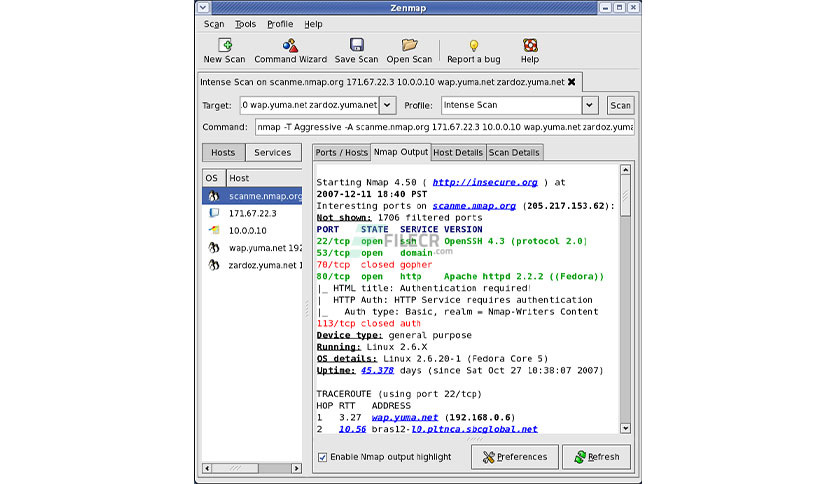
Task: Select the Hosts list button
Action: 223,152
